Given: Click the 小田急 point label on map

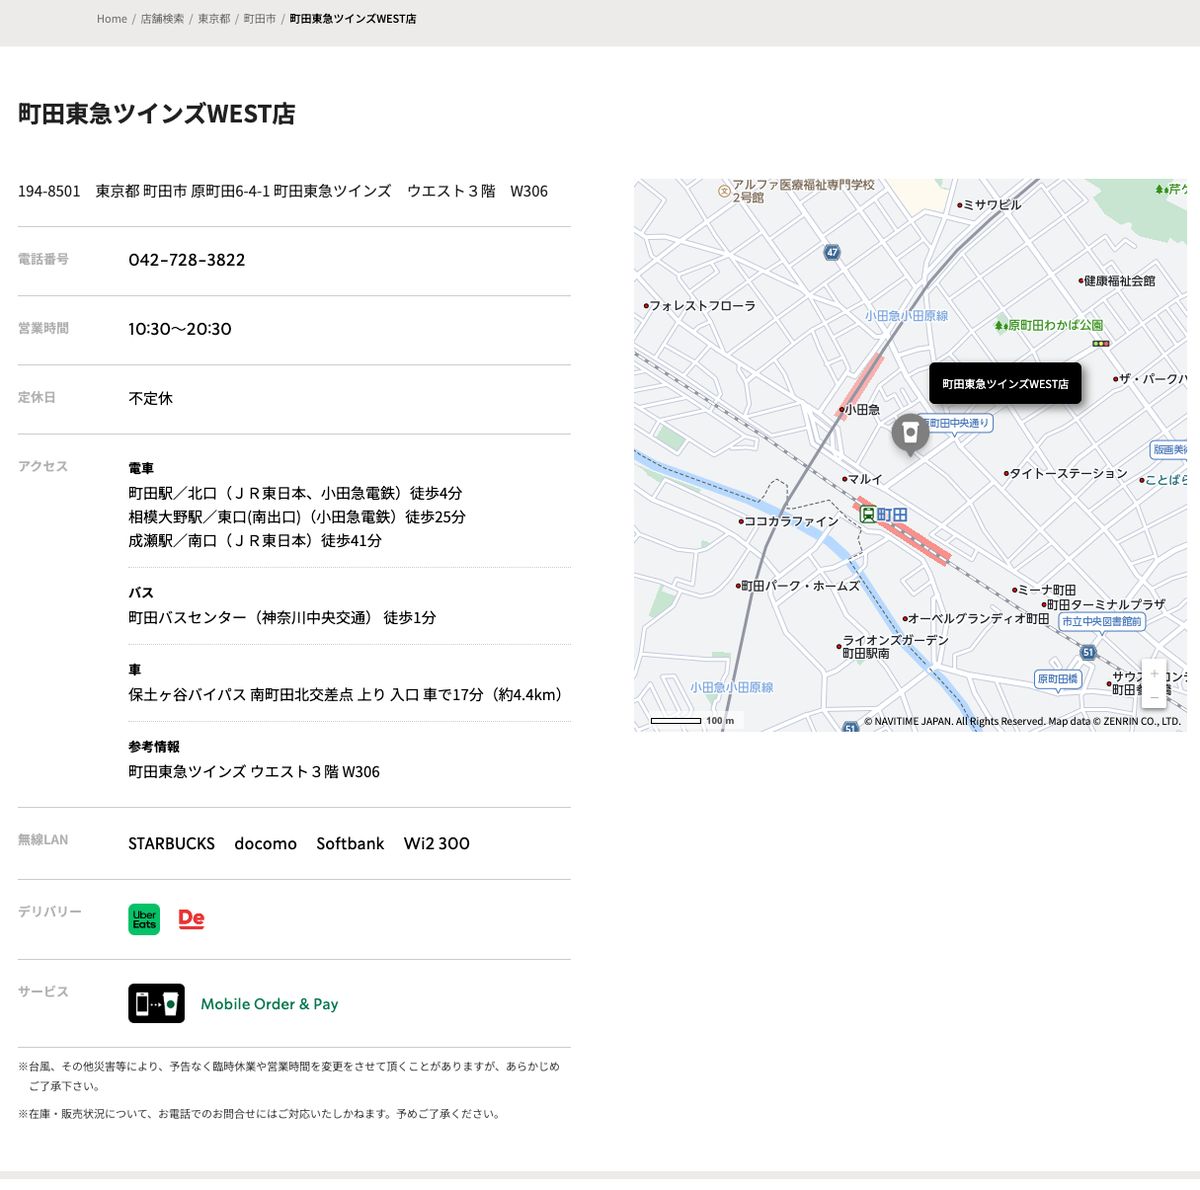Looking at the screenshot, I should coord(860,410).
